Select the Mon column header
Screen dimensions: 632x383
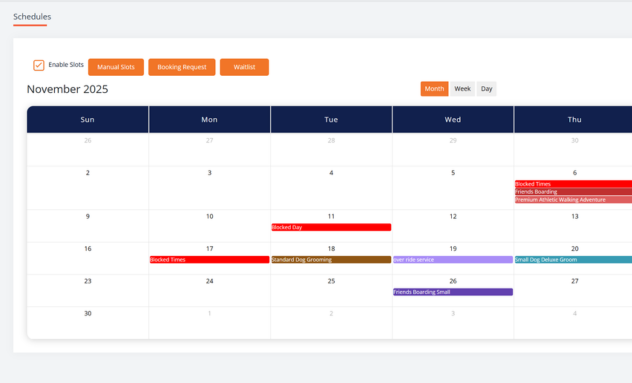pyautogui.click(x=210, y=119)
